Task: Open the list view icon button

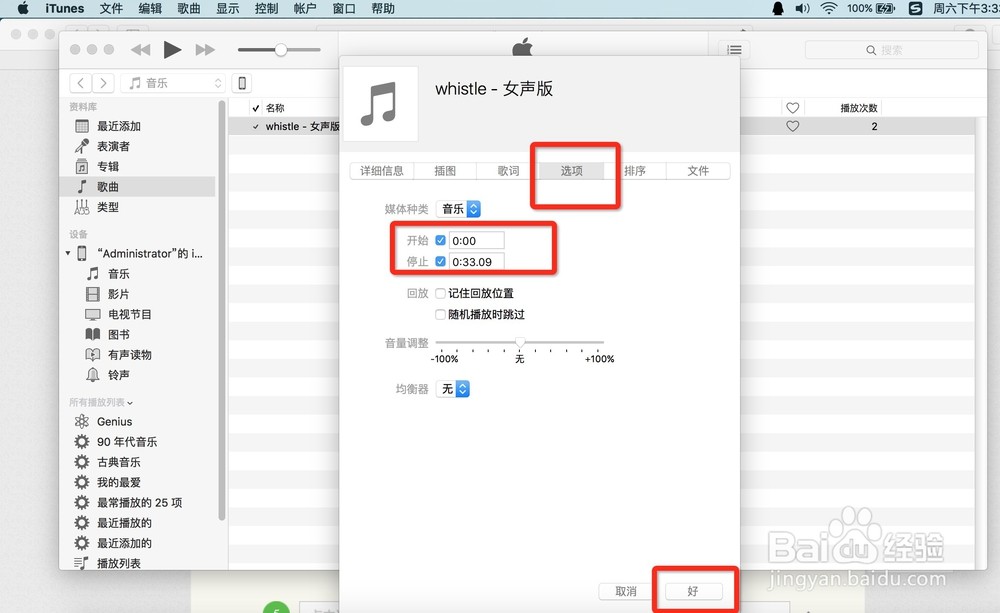Action: click(x=734, y=50)
